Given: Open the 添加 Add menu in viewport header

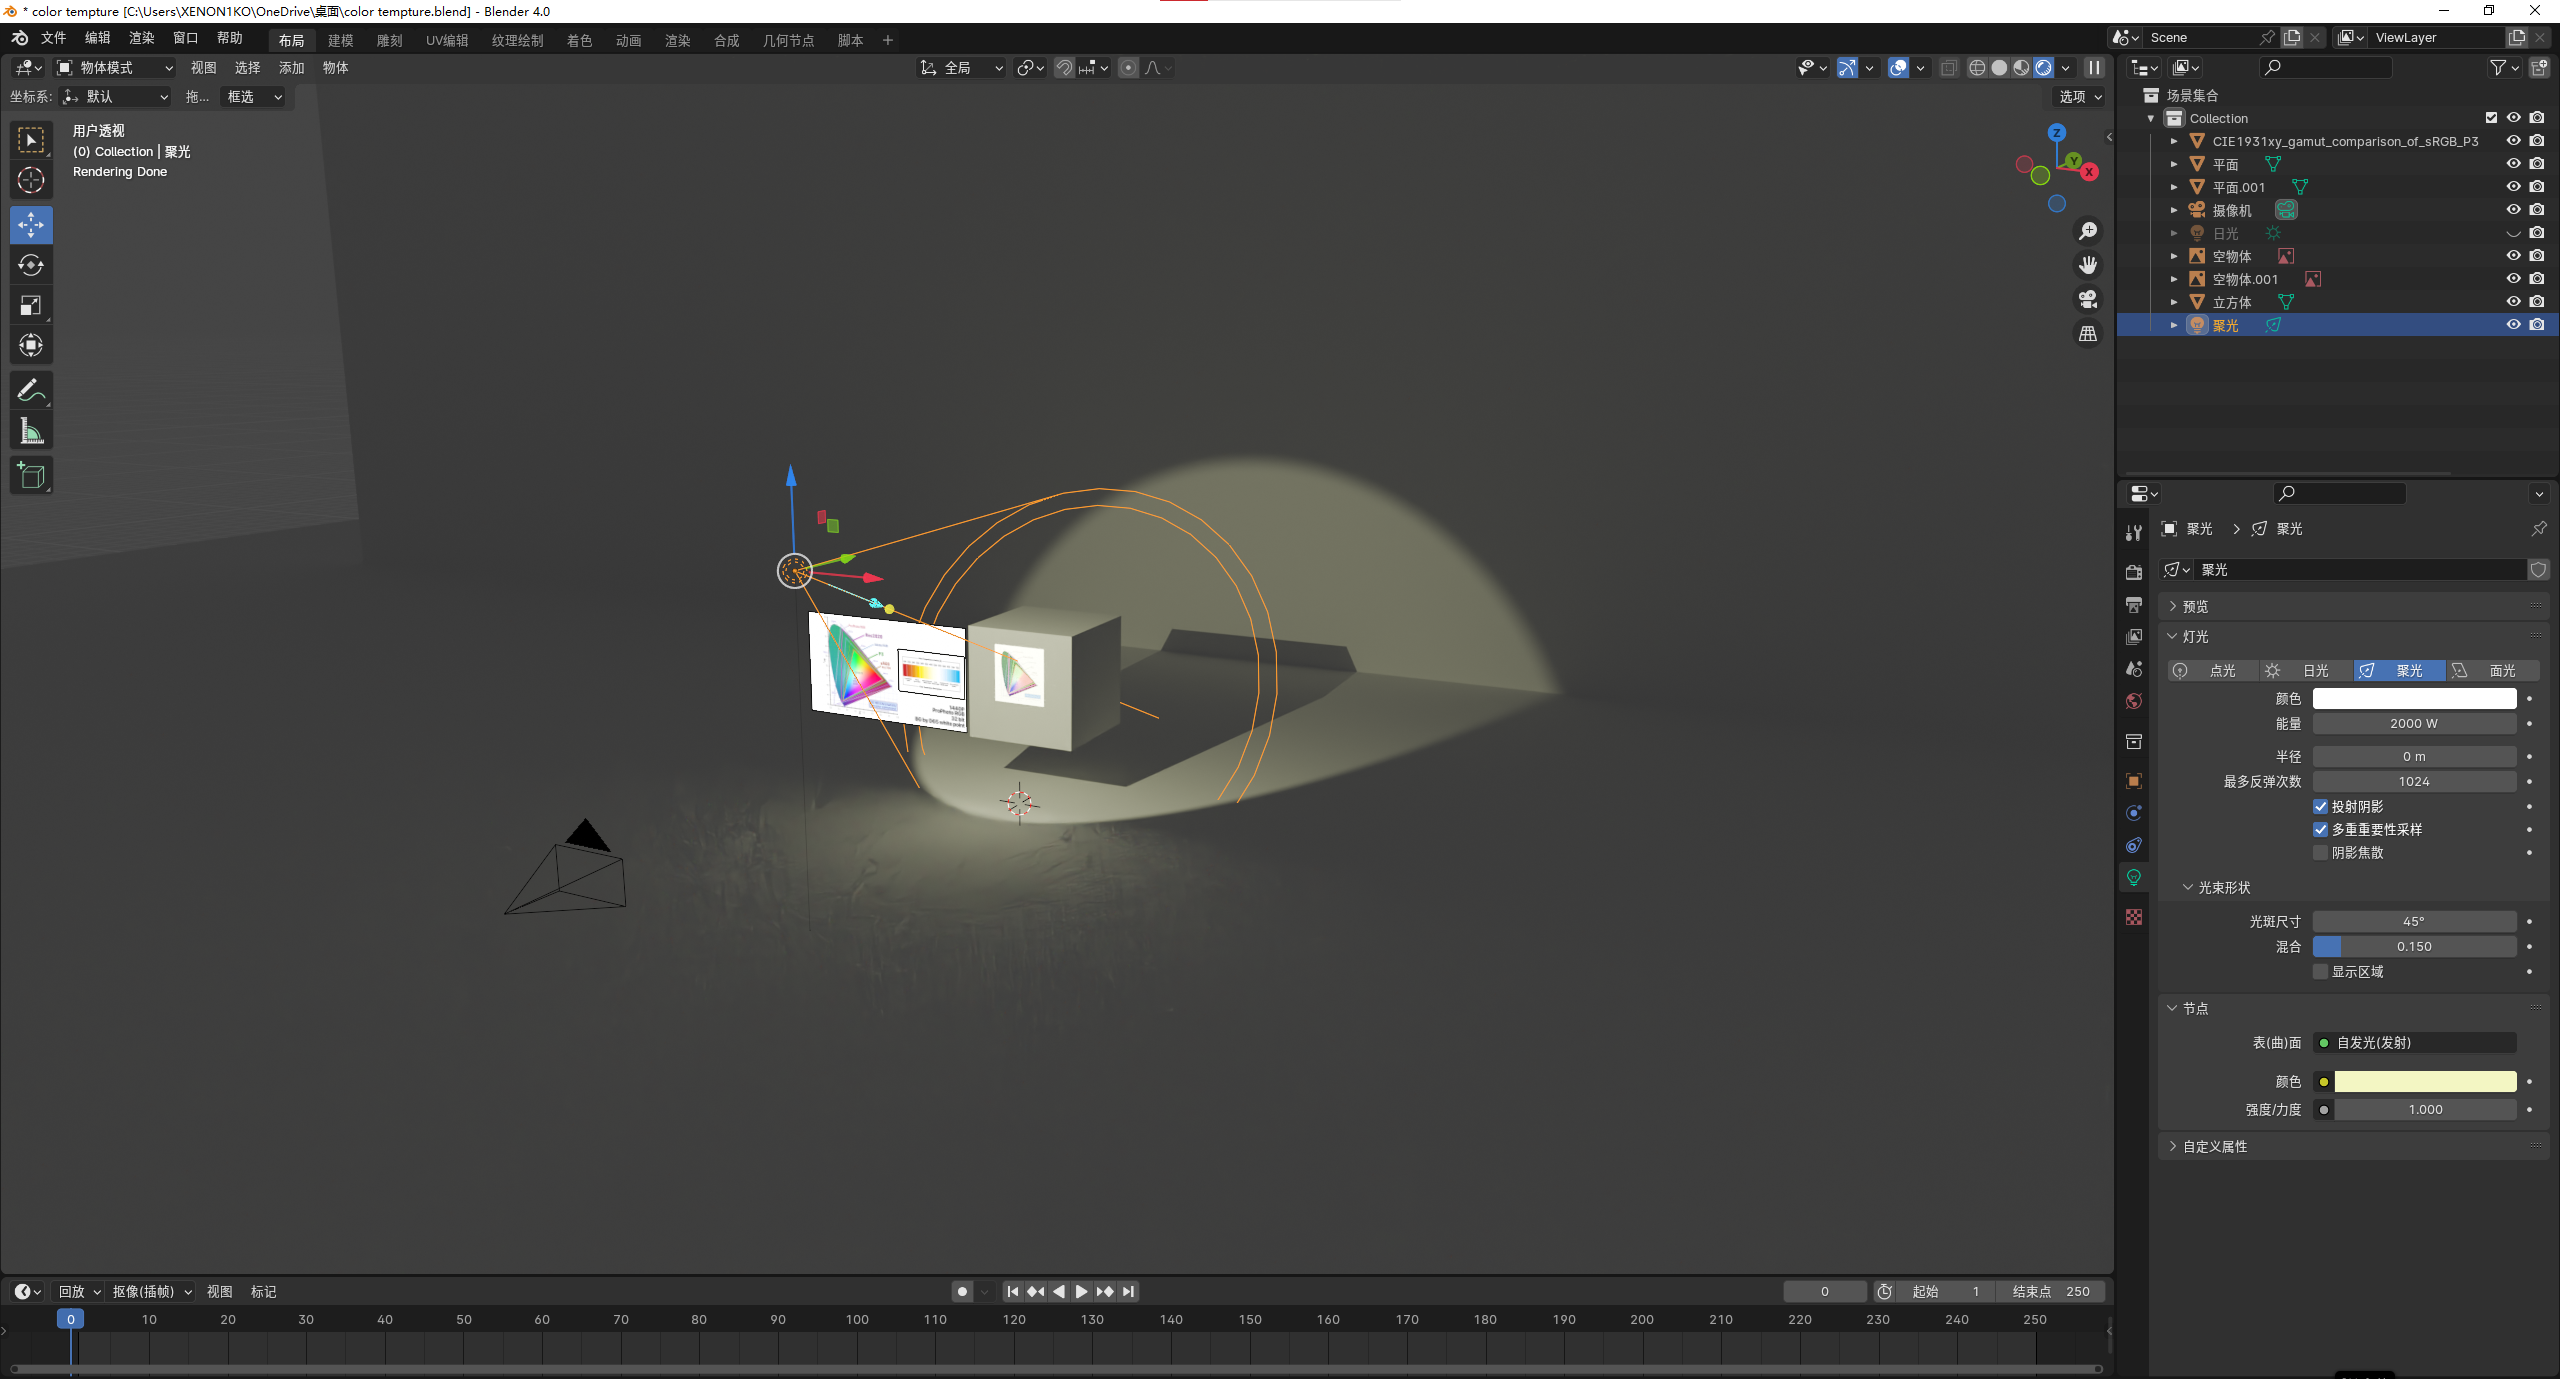Looking at the screenshot, I should pyautogui.click(x=291, y=68).
